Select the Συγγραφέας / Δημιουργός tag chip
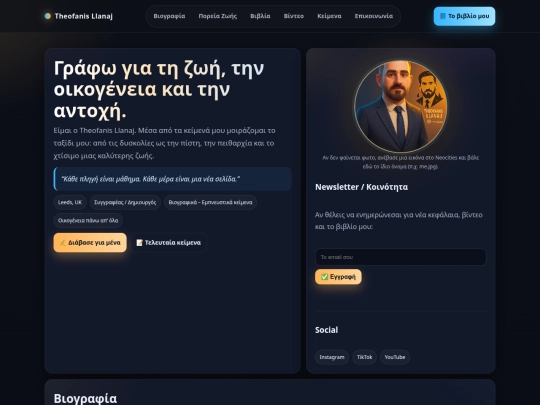 (x=125, y=202)
